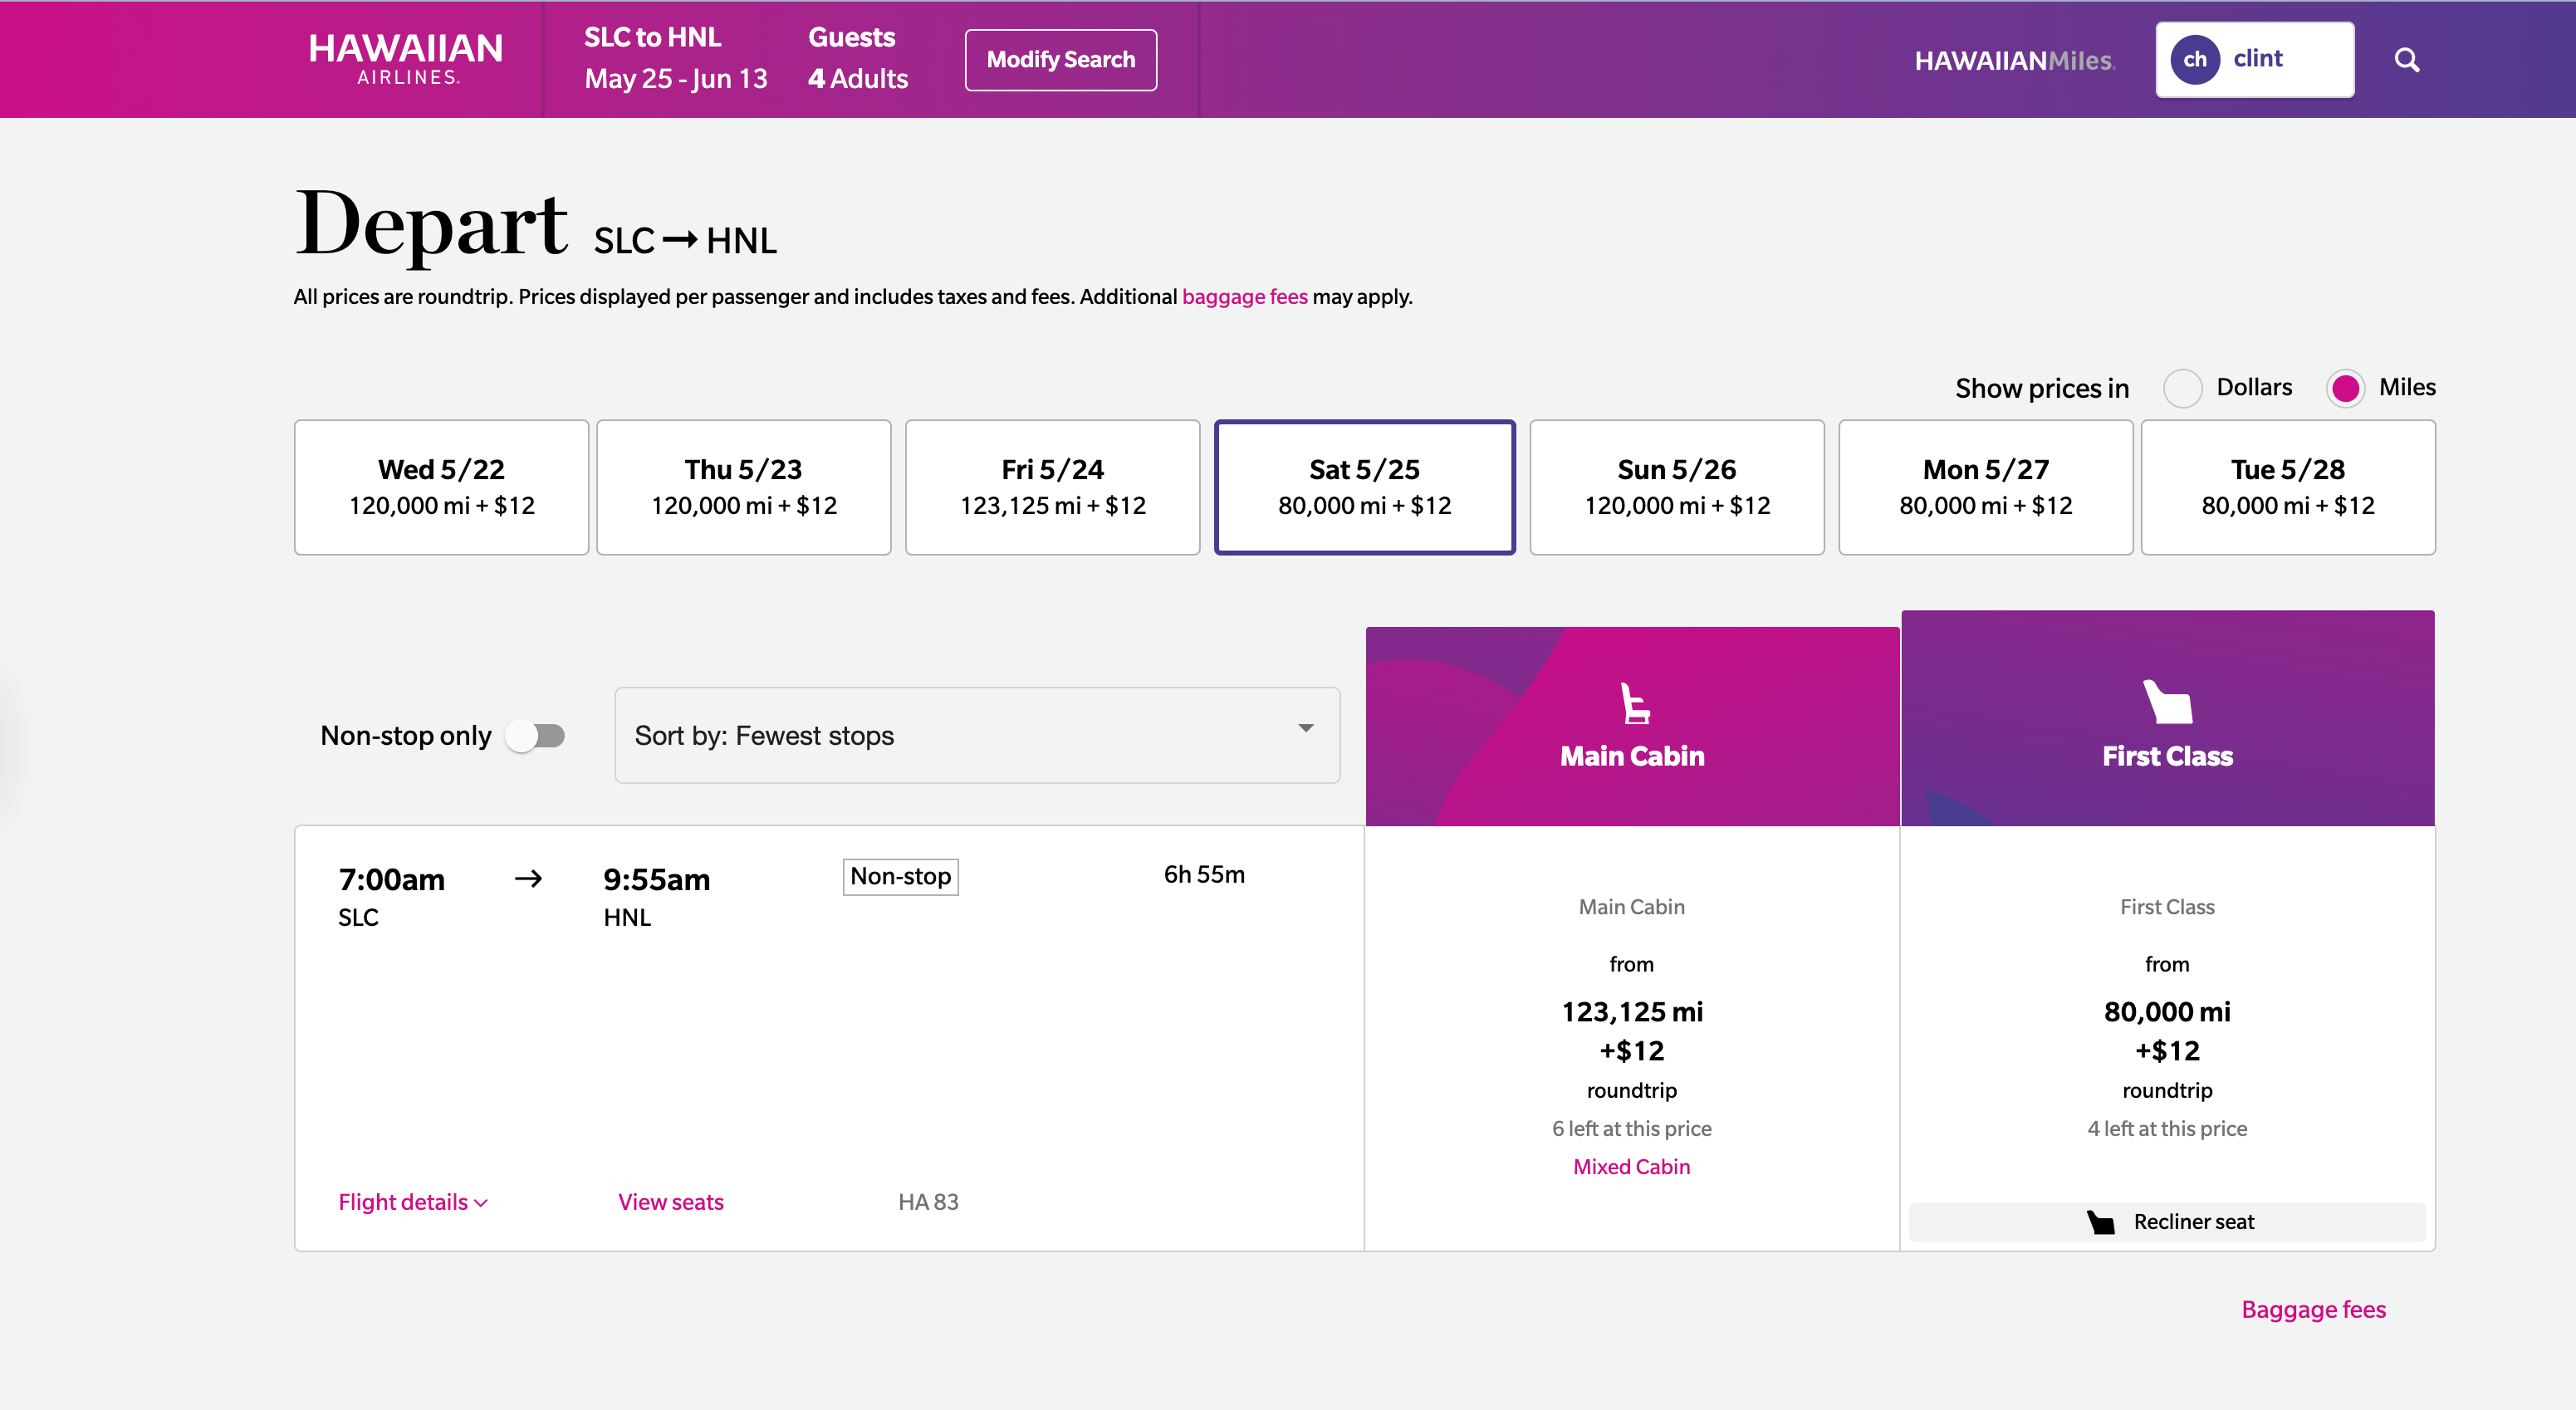Open View seats for flight HA 83
The width and height of the screenshot is (2576, 1410).
(671, 1201)
